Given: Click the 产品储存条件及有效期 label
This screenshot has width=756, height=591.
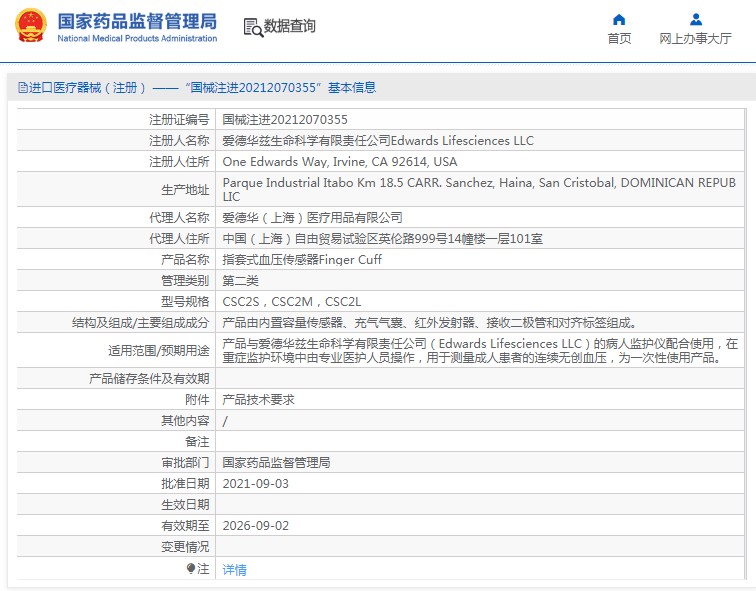Looking at the screenshot, I should [149, 378].
